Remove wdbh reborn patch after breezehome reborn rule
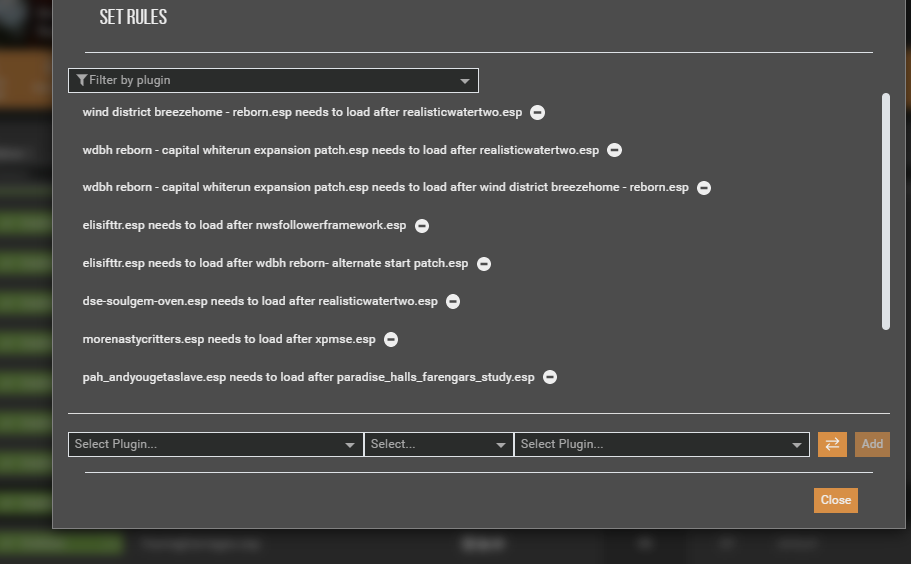 [x=704, y=188]
